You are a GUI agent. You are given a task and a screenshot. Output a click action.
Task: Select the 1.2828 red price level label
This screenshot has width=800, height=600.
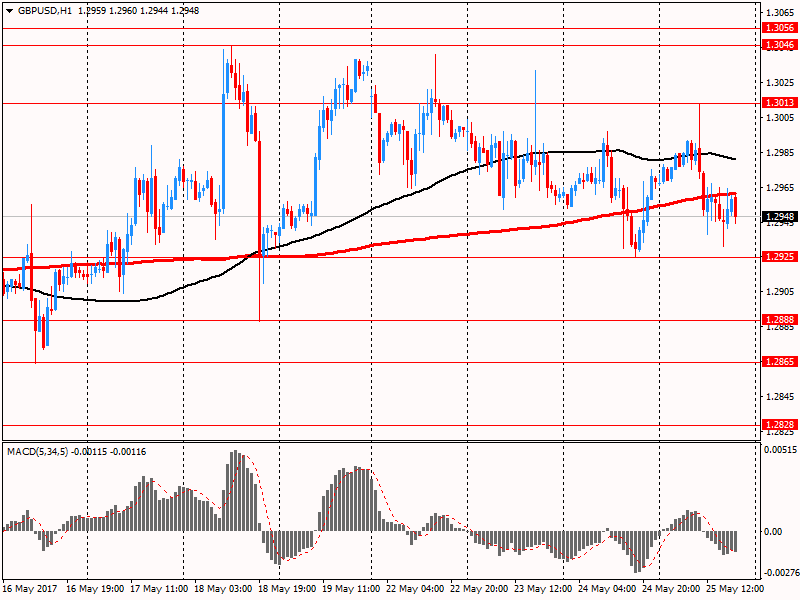point(780,424)
